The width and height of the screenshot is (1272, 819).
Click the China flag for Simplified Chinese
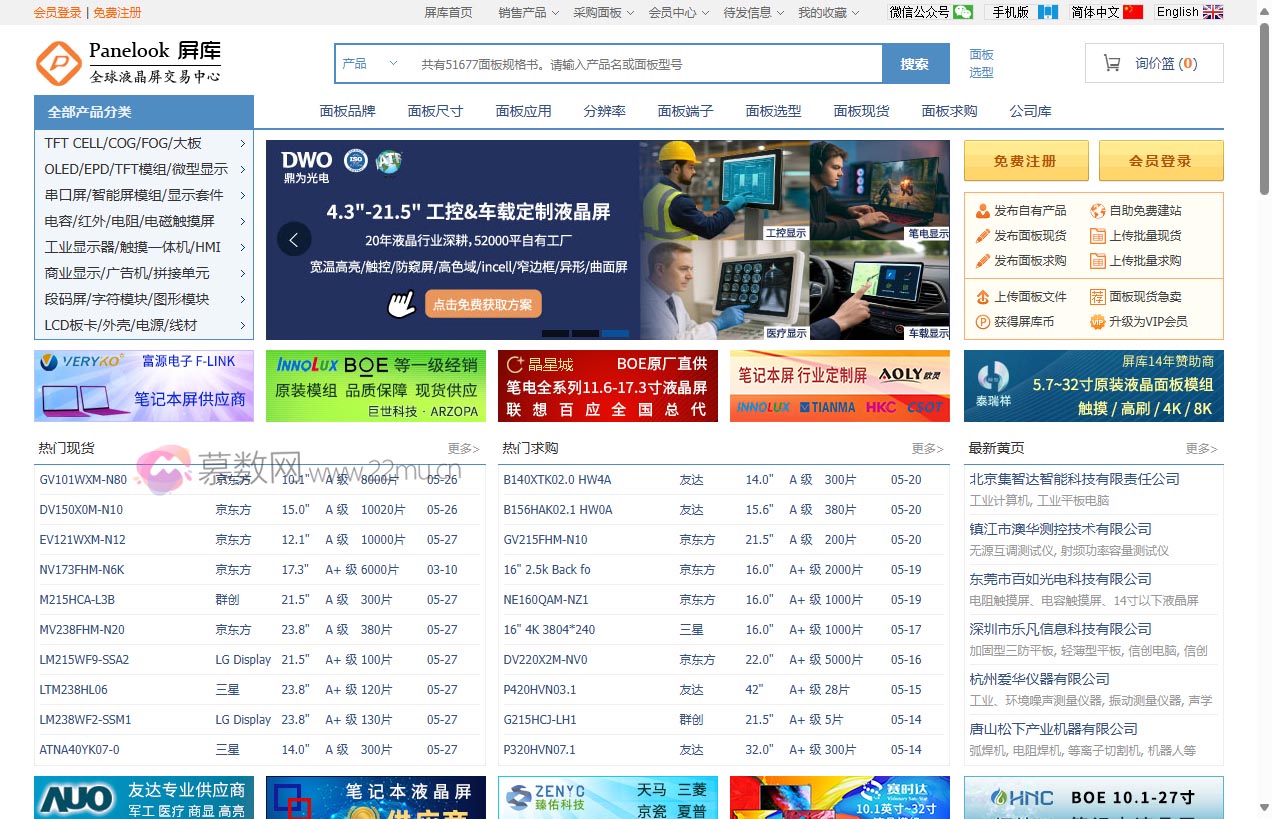[x=1132, y=12]
